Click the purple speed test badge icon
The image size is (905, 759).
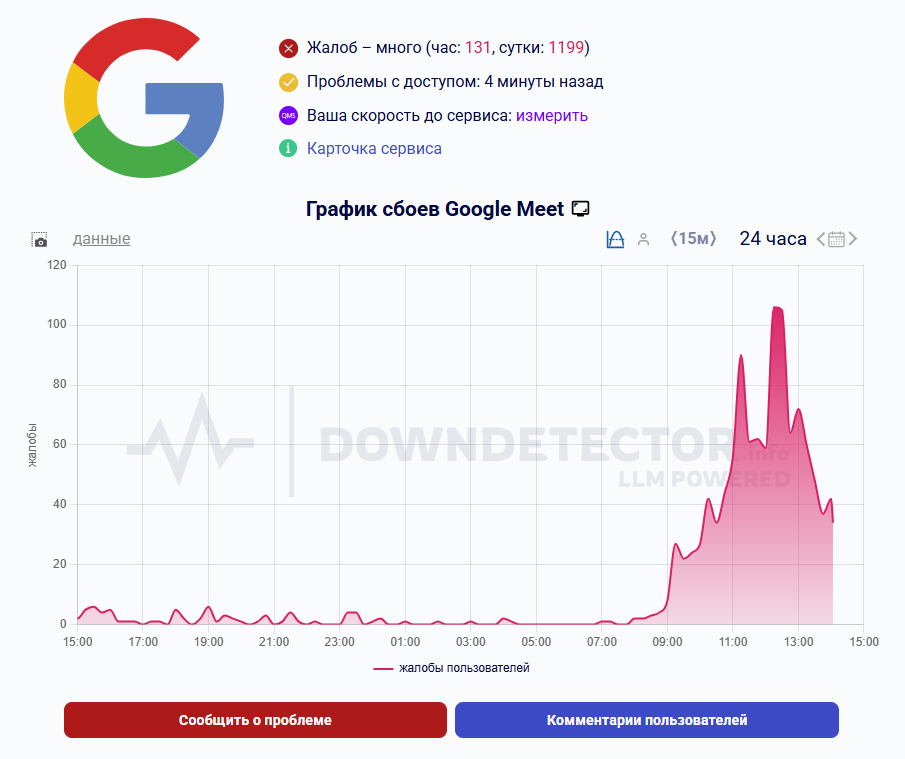(x=287, y=115)
